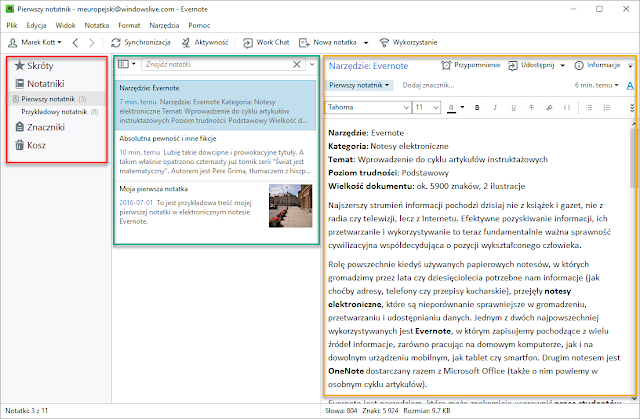Focus the Znajdź notatki search field
Image resolution: width=640 pixels, height=419 pixels.
(x=216, y=64)
